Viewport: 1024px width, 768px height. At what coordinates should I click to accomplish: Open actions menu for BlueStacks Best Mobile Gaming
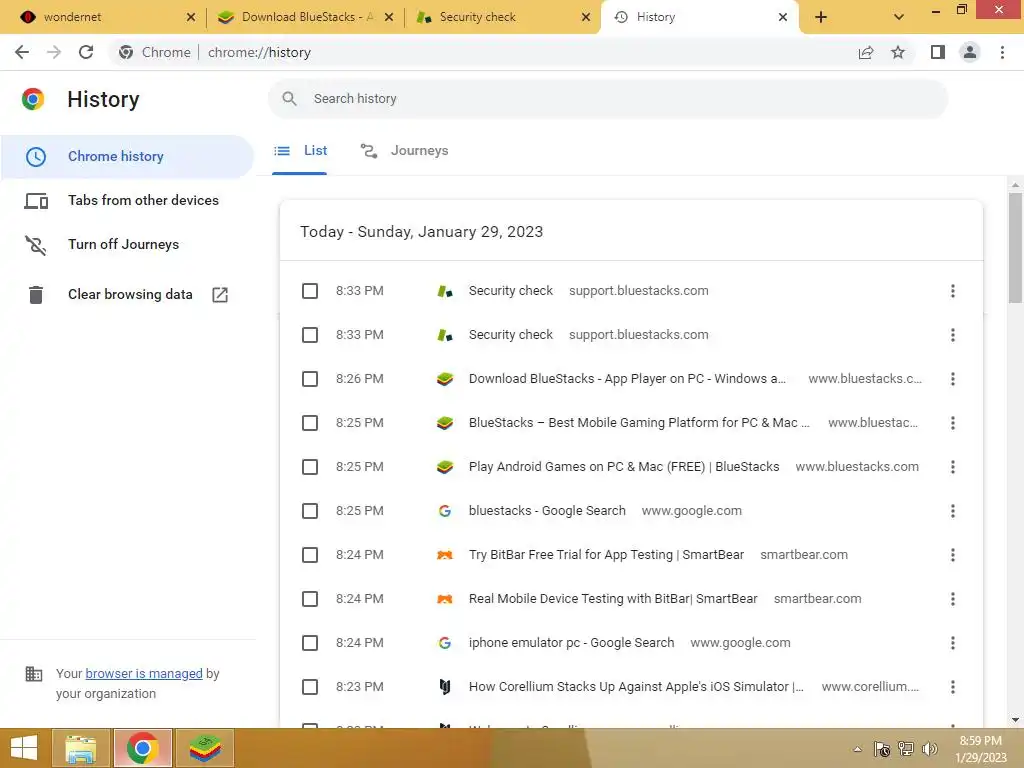coord(953,423)
